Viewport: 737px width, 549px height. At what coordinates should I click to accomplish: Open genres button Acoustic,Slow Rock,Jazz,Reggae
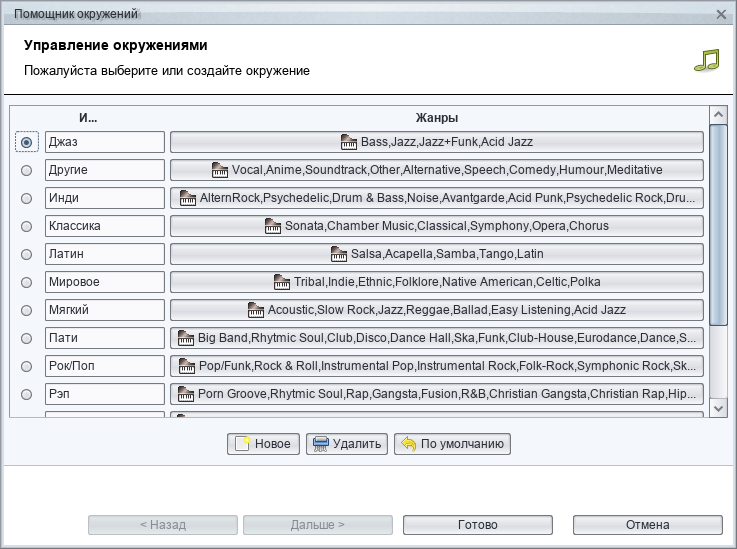[437, 310]
